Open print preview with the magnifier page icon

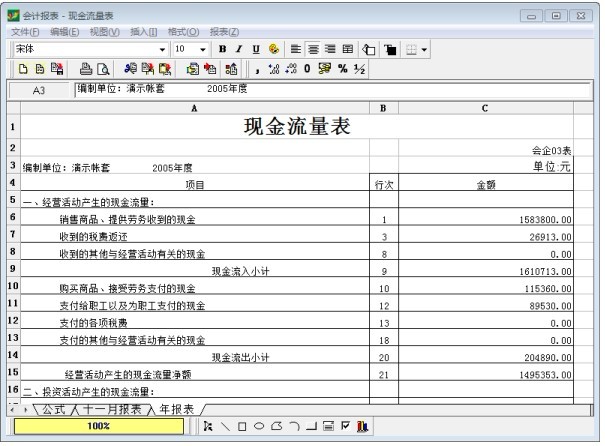[x=103, y=69]
